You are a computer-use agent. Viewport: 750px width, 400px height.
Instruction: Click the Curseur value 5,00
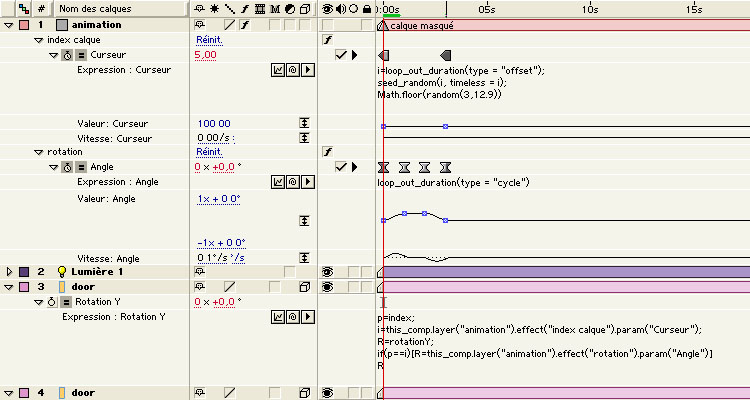[x=206, y=55]
